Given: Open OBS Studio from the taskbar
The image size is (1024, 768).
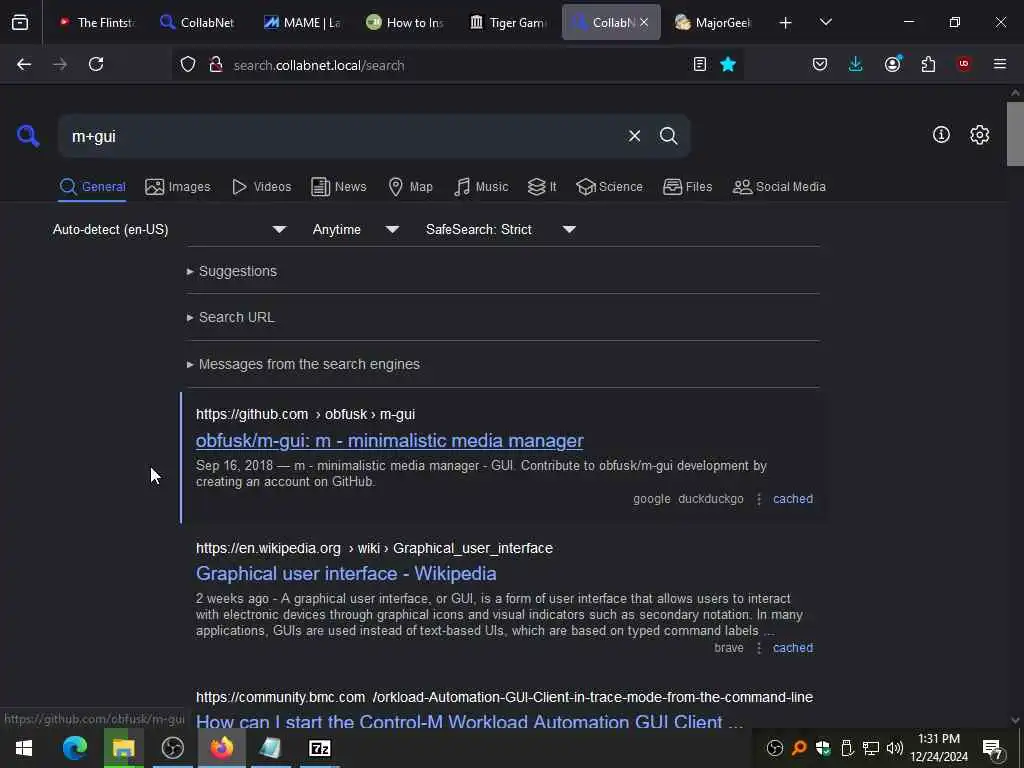Looking at the screenshot, I should pyautogui.click(x=172, y=748).
